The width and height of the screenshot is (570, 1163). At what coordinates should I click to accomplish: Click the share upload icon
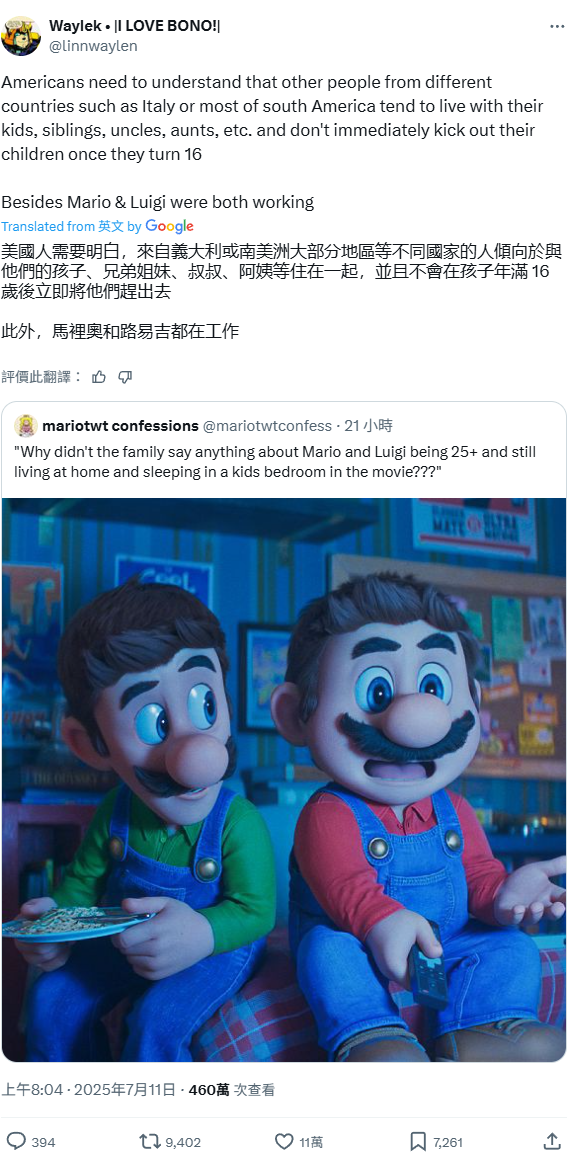point(552,1141)
